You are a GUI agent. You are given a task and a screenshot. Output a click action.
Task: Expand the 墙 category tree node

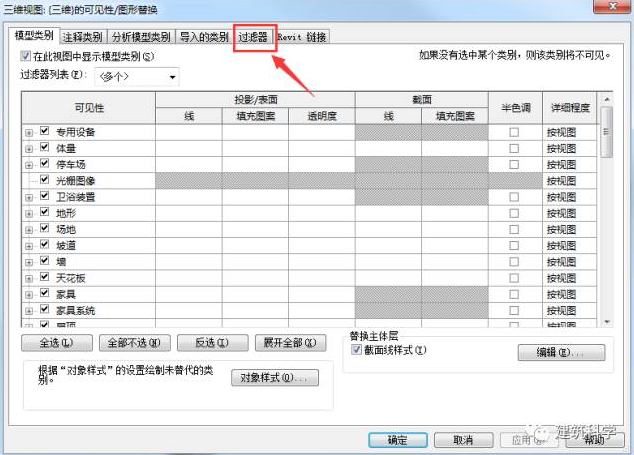pos(29,261)
